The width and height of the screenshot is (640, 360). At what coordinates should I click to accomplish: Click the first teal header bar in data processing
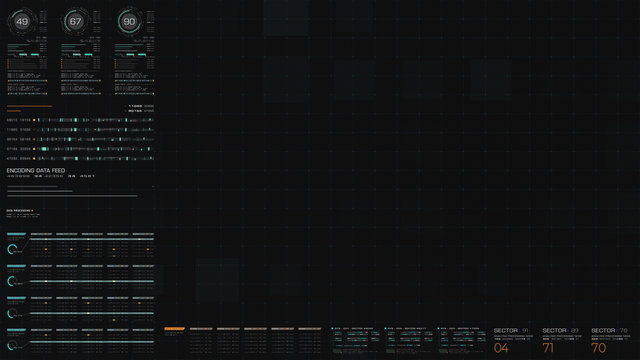point(16,234)
